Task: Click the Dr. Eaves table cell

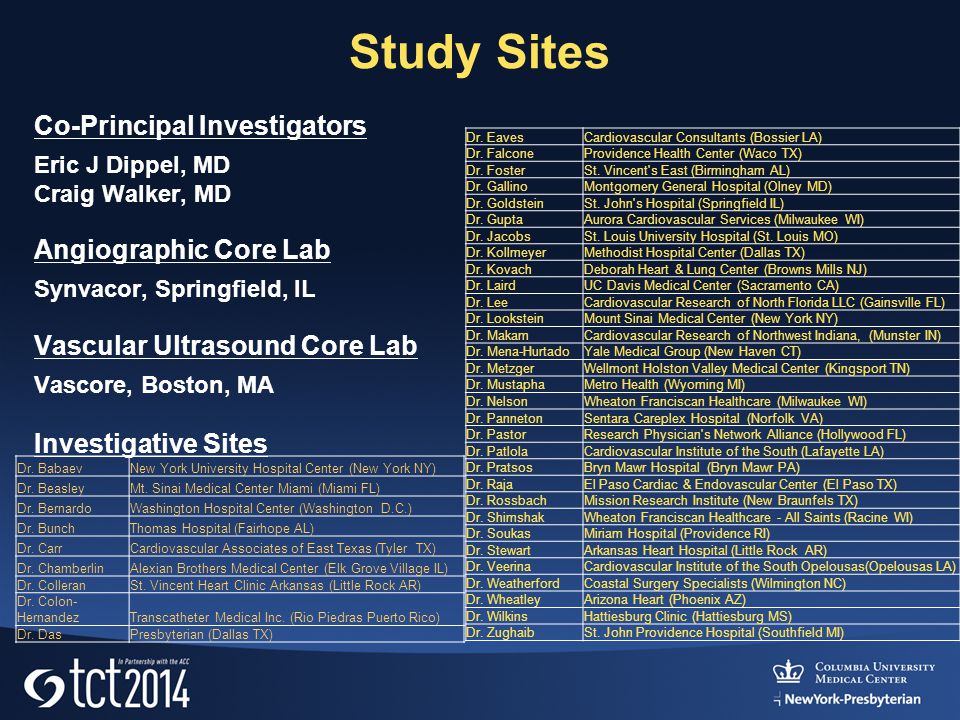Action: [524, 137]
